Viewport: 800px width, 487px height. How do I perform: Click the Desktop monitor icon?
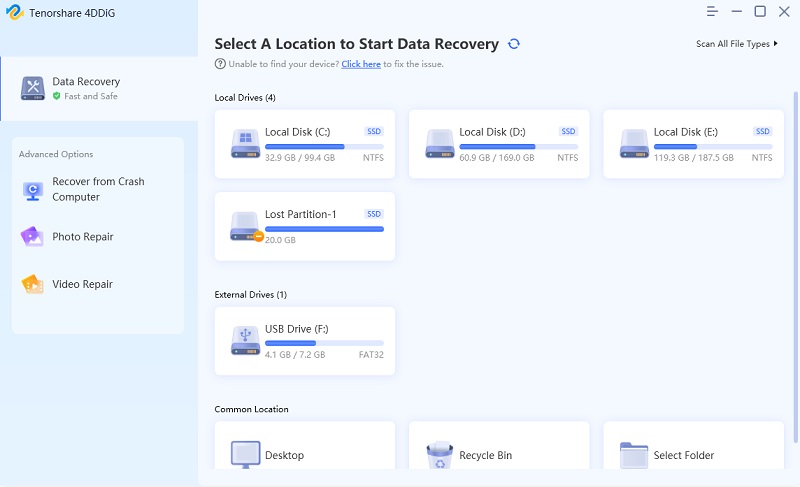click(x=245, y=455)
